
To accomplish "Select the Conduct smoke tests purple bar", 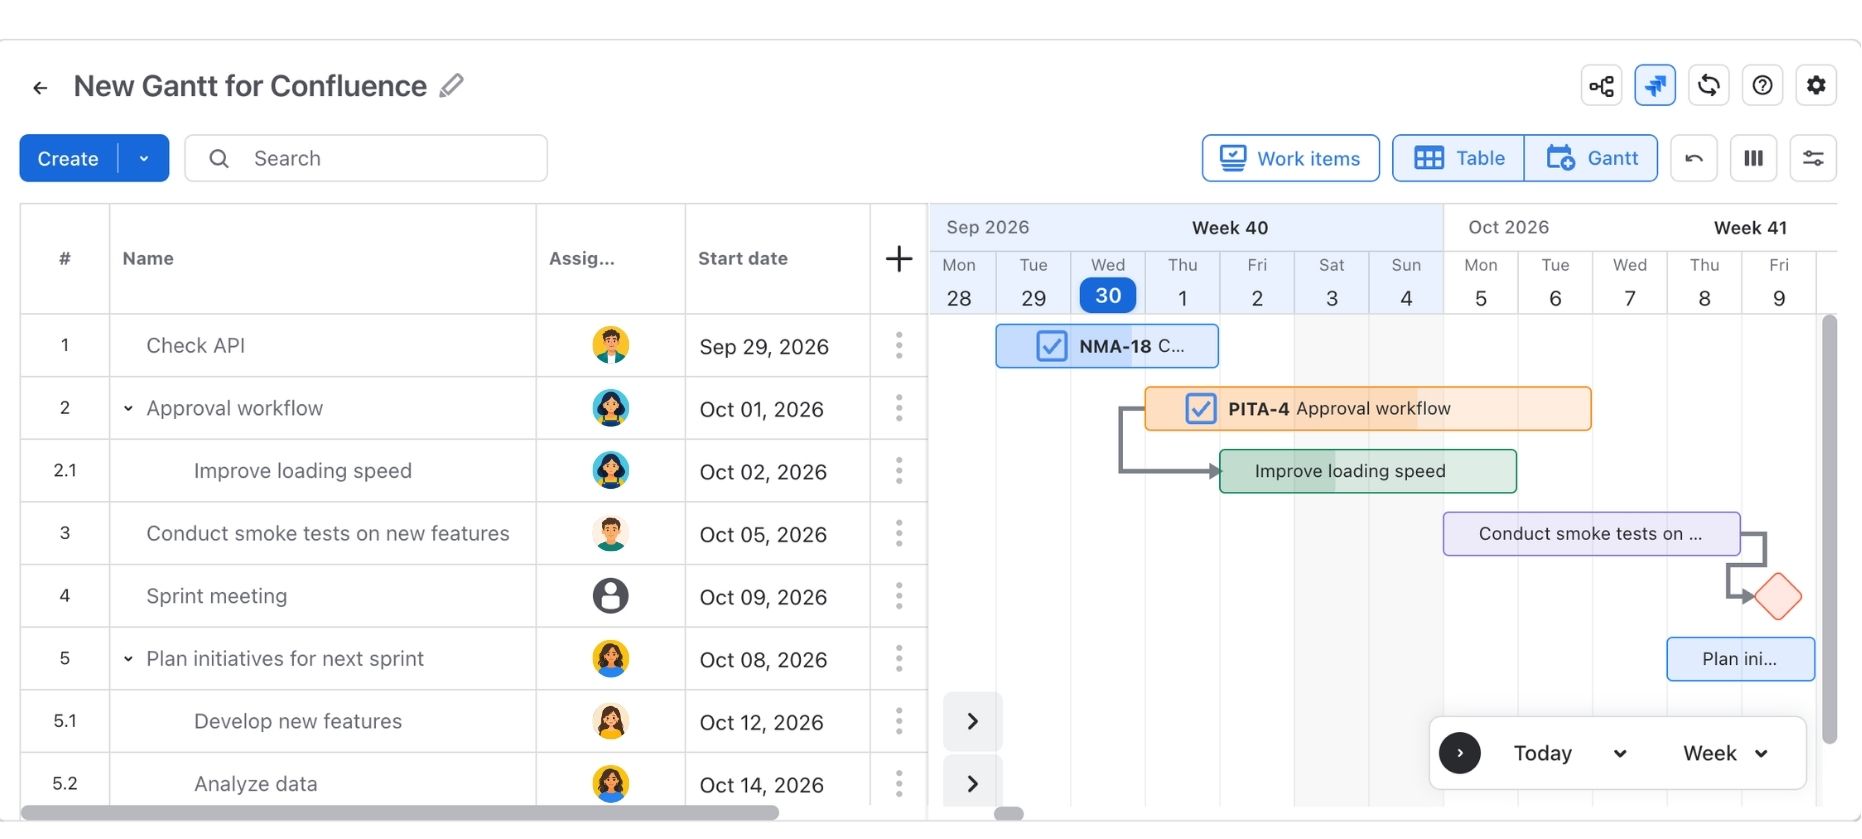I will point(1591,534).
